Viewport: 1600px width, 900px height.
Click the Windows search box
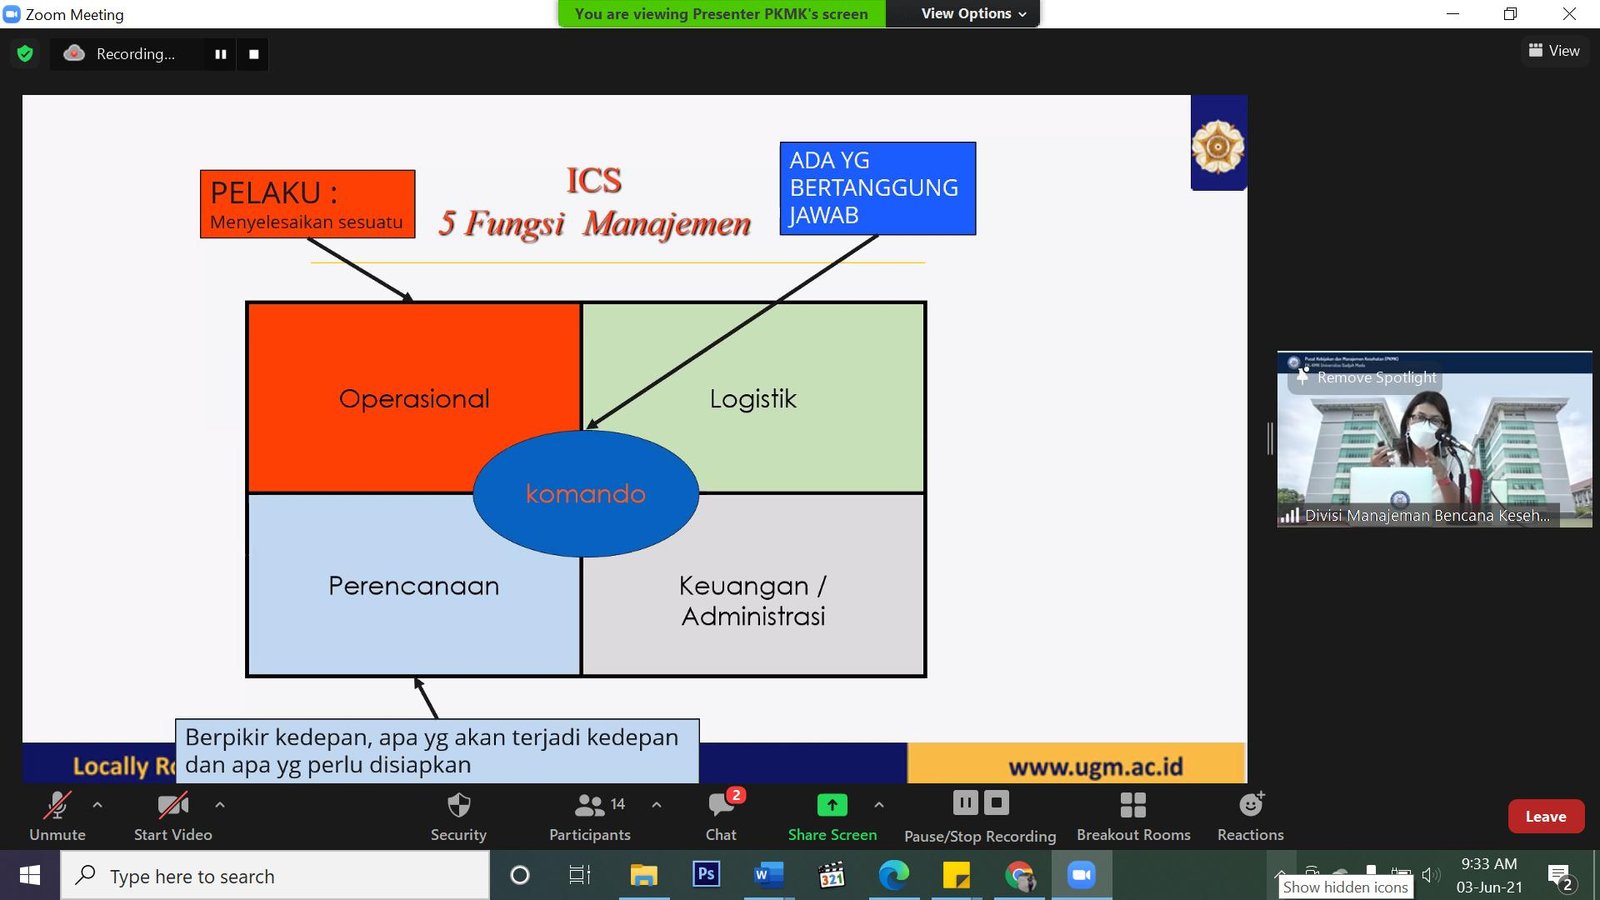(x=275, y=876)
